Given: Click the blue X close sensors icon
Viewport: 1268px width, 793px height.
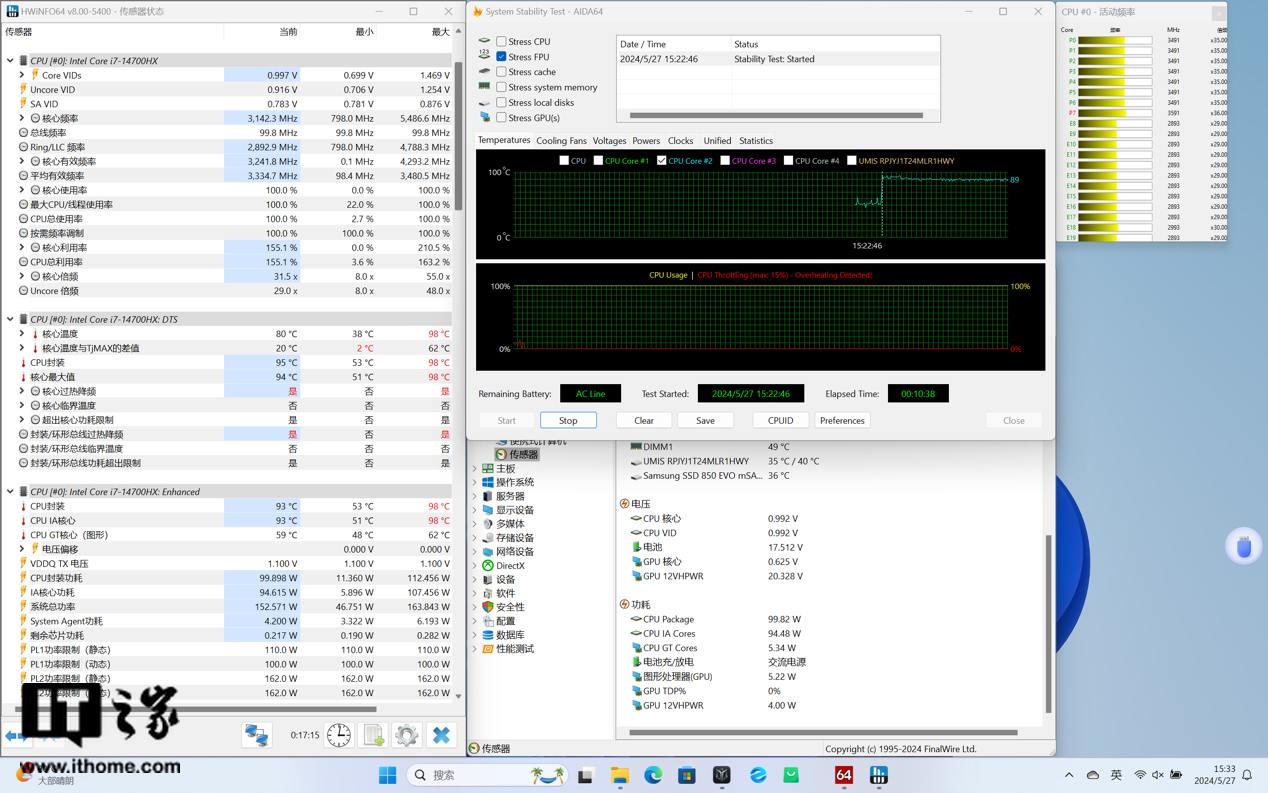Looking at the screenshot, I should [x=441, y=735].
